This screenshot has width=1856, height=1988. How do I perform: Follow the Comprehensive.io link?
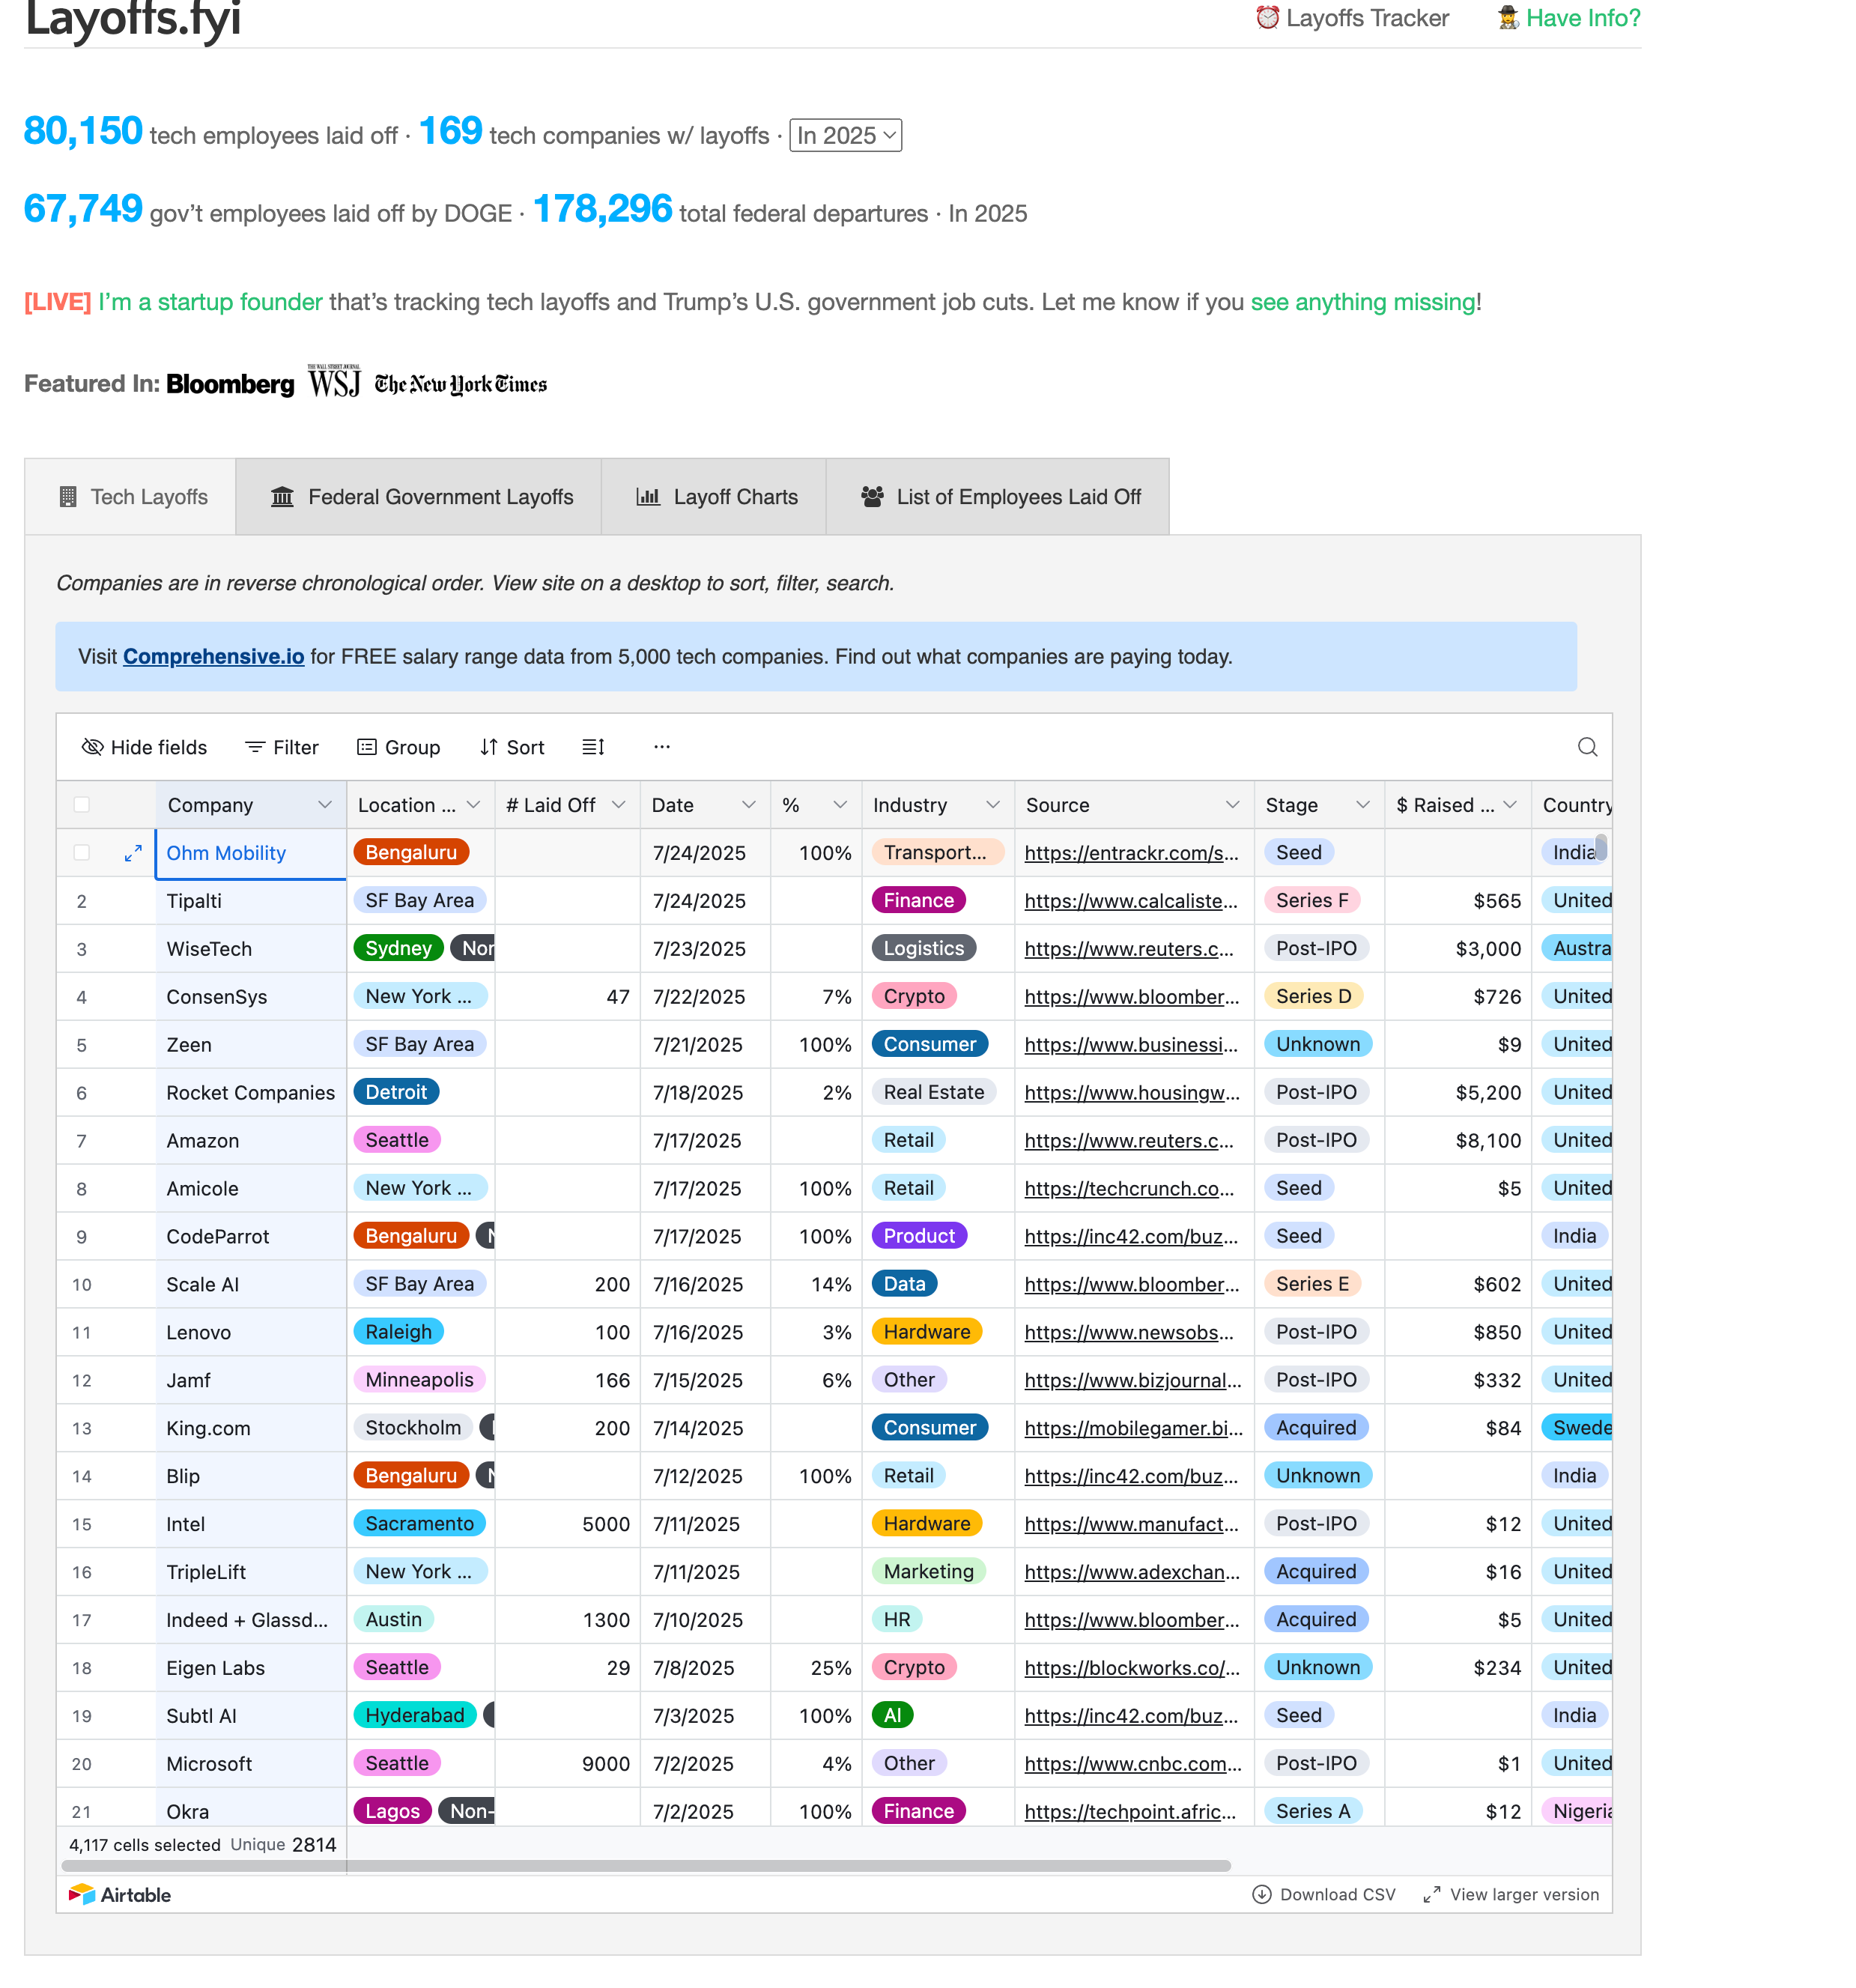click(213, 656)
